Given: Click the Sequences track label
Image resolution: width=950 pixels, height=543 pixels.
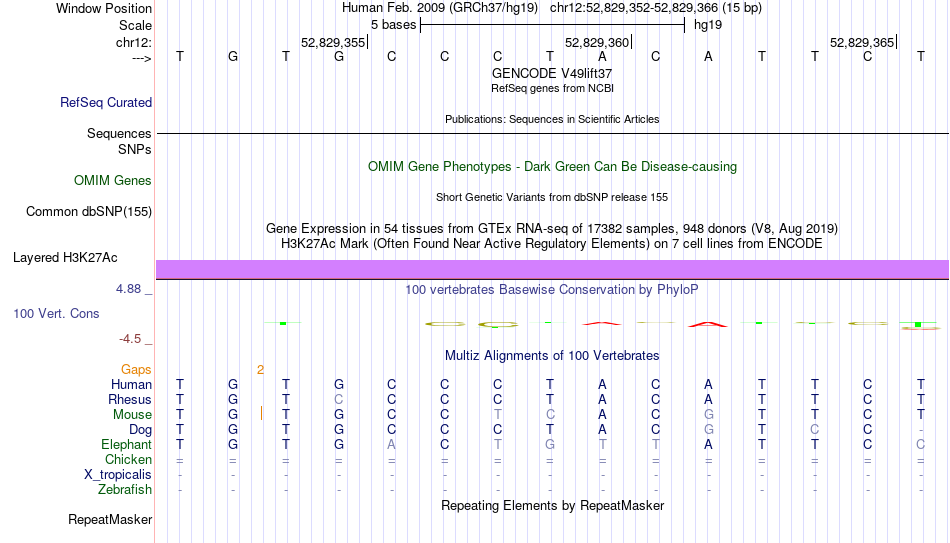Looking at the screenshot, I should click(x=119, y=133).
